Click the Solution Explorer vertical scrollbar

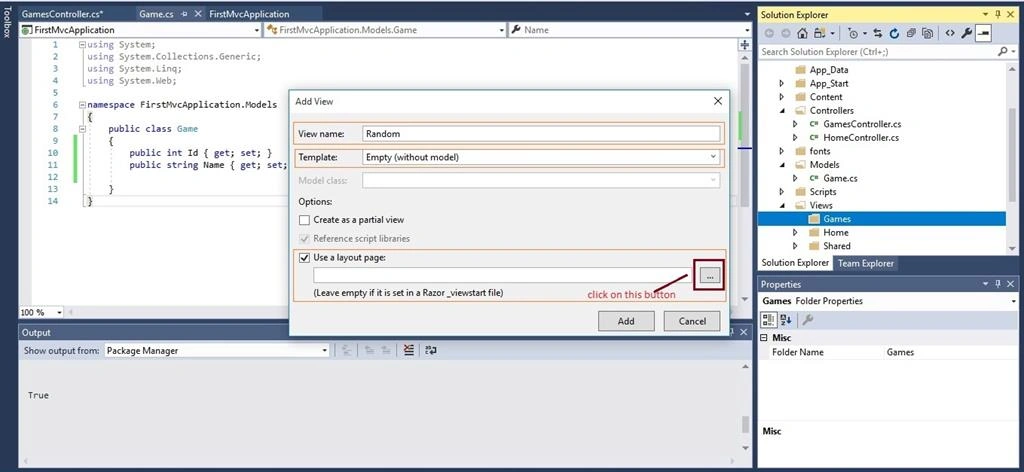[1012, 157]
